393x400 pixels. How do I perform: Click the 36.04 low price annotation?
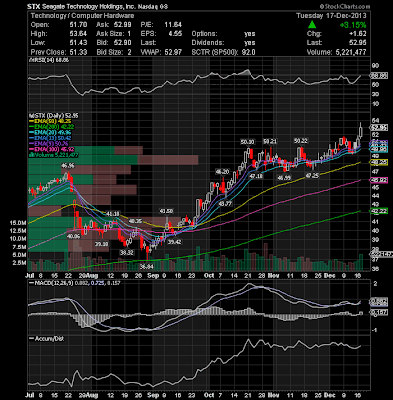tap(147, 266)
